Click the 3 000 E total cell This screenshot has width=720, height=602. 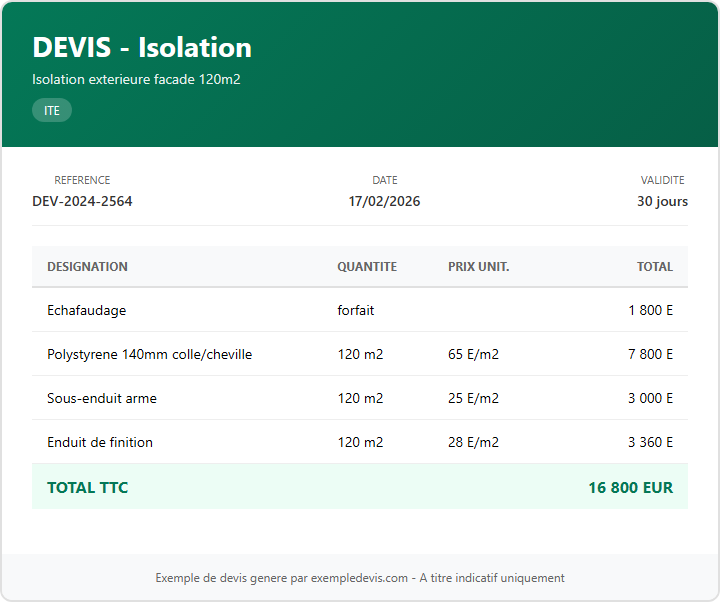(650, 398)
